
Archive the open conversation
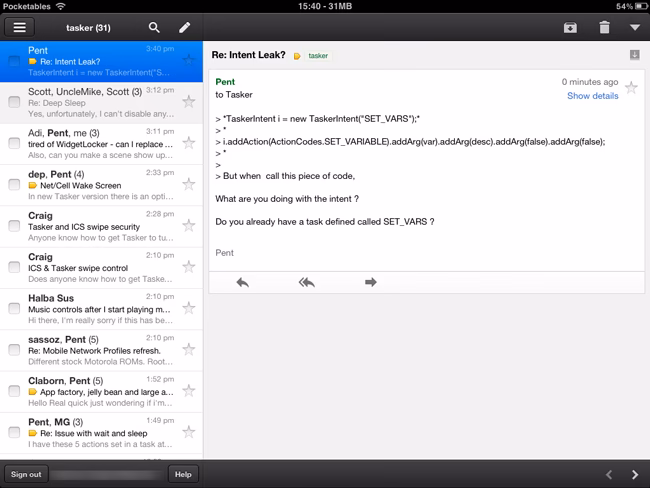570,27
